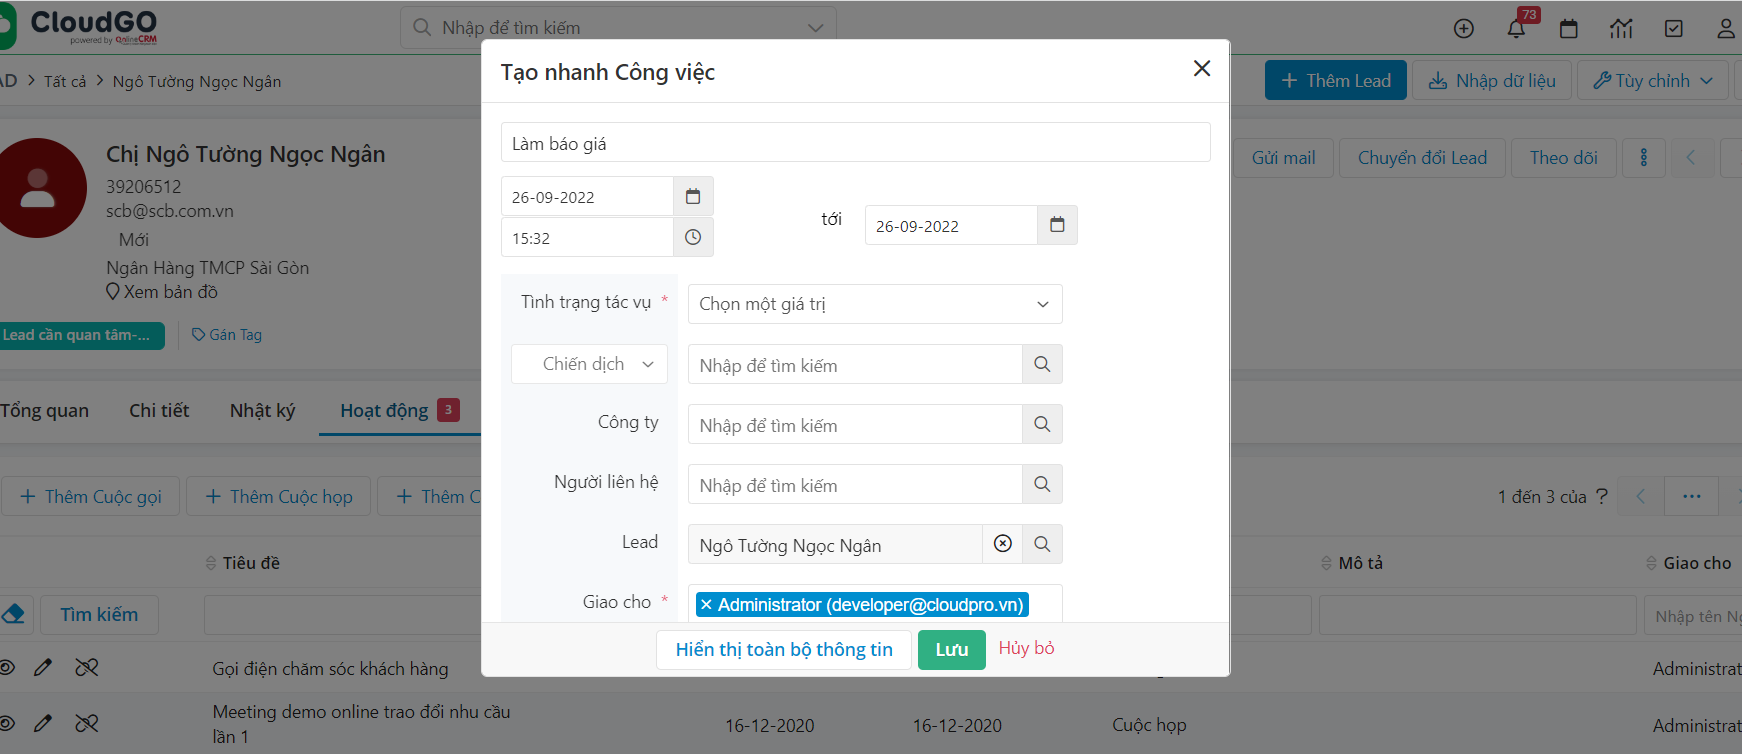Open the tasks checkmark icon in the header

(x=1674, y=28)
